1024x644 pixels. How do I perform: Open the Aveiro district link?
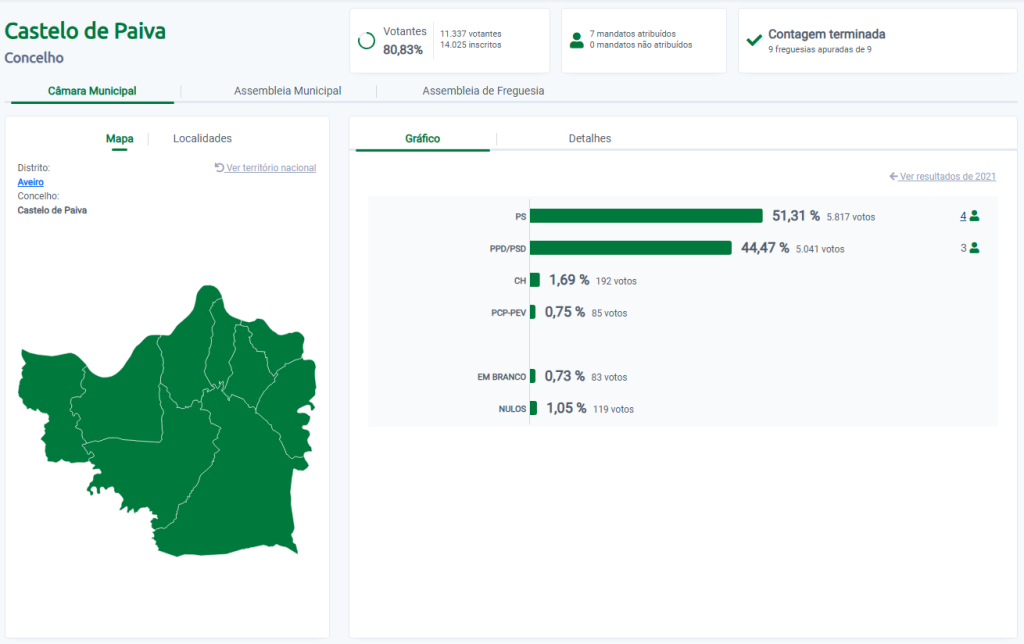click(30, 182)
